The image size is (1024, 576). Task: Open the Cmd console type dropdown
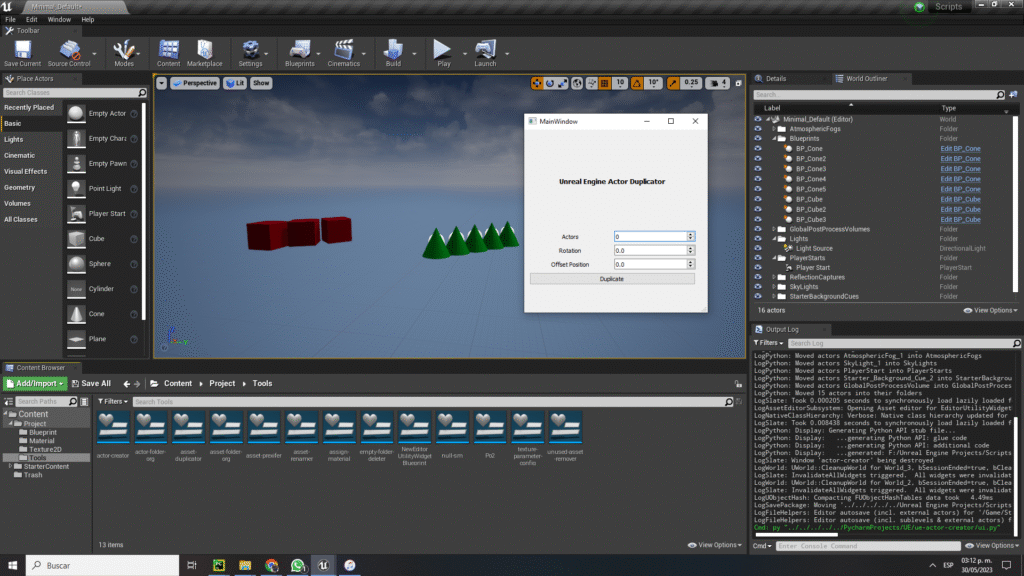click(763, 546)
